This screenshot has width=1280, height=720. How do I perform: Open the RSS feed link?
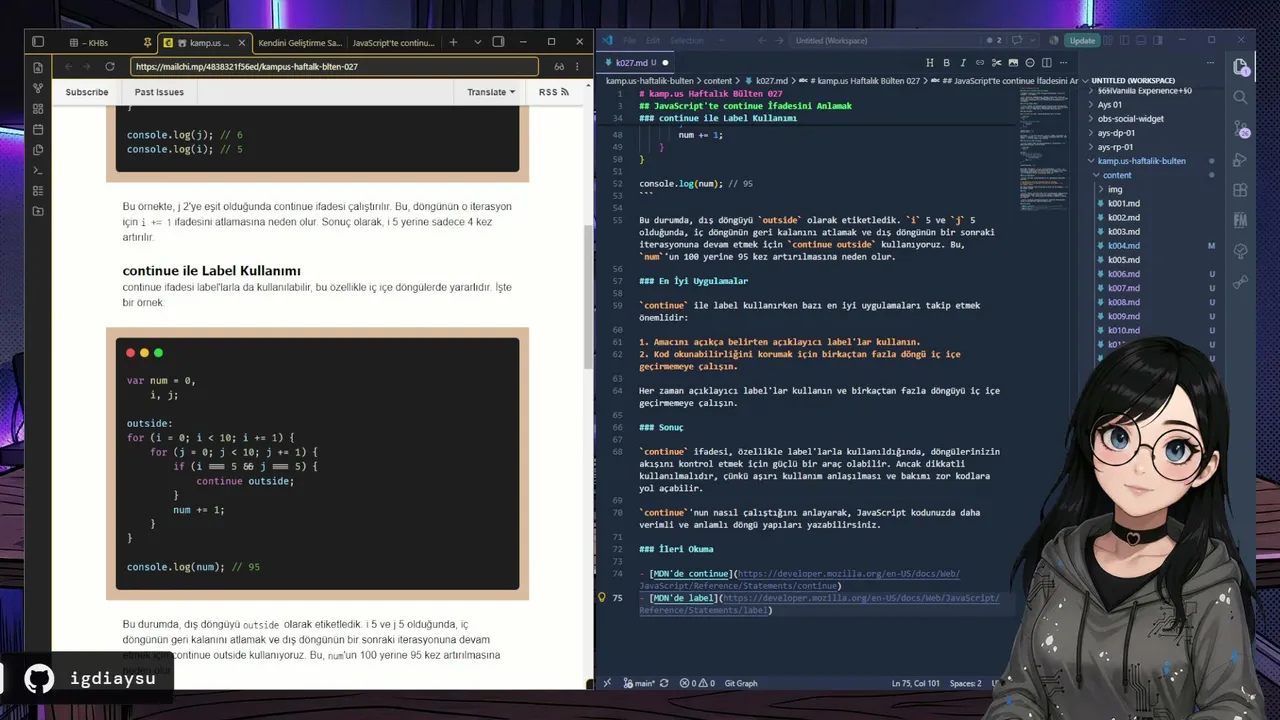pos(554,92)
